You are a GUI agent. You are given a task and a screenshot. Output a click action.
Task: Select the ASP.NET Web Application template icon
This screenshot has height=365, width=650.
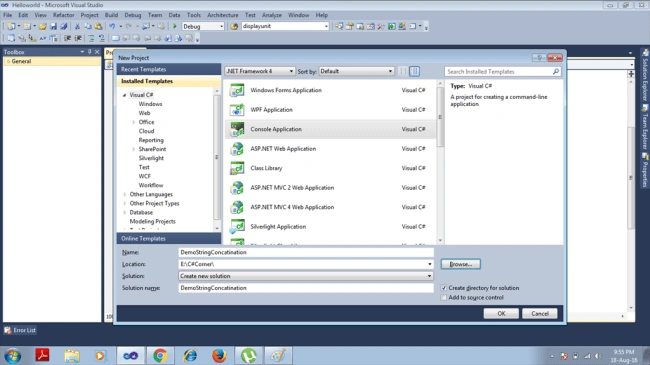(x=237, y=148)
